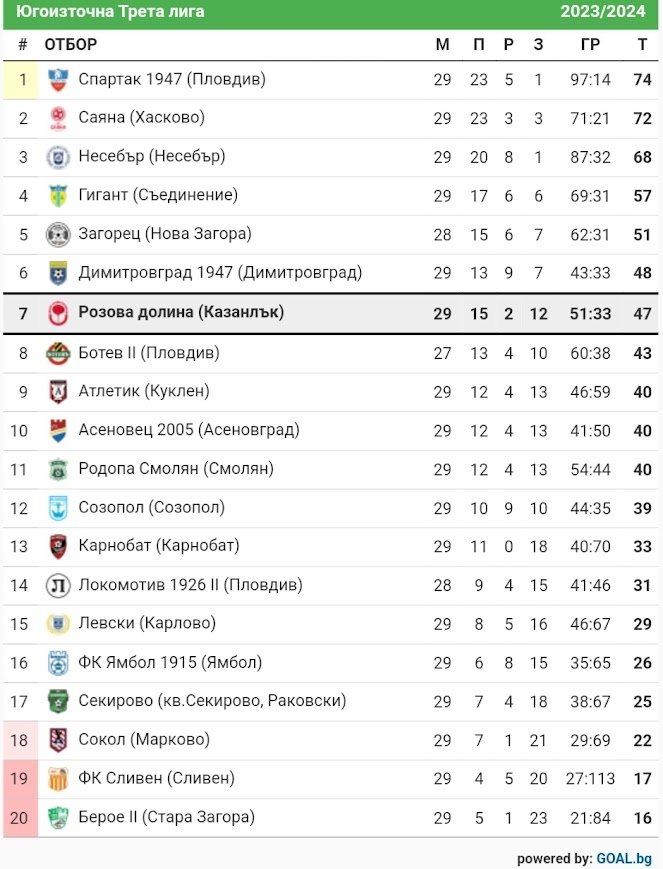Click the Спартак 1947 (Пловдив) club crest
Image resolution: width=663 pixels, height=869 pixels.
click(x=58, y=80)
